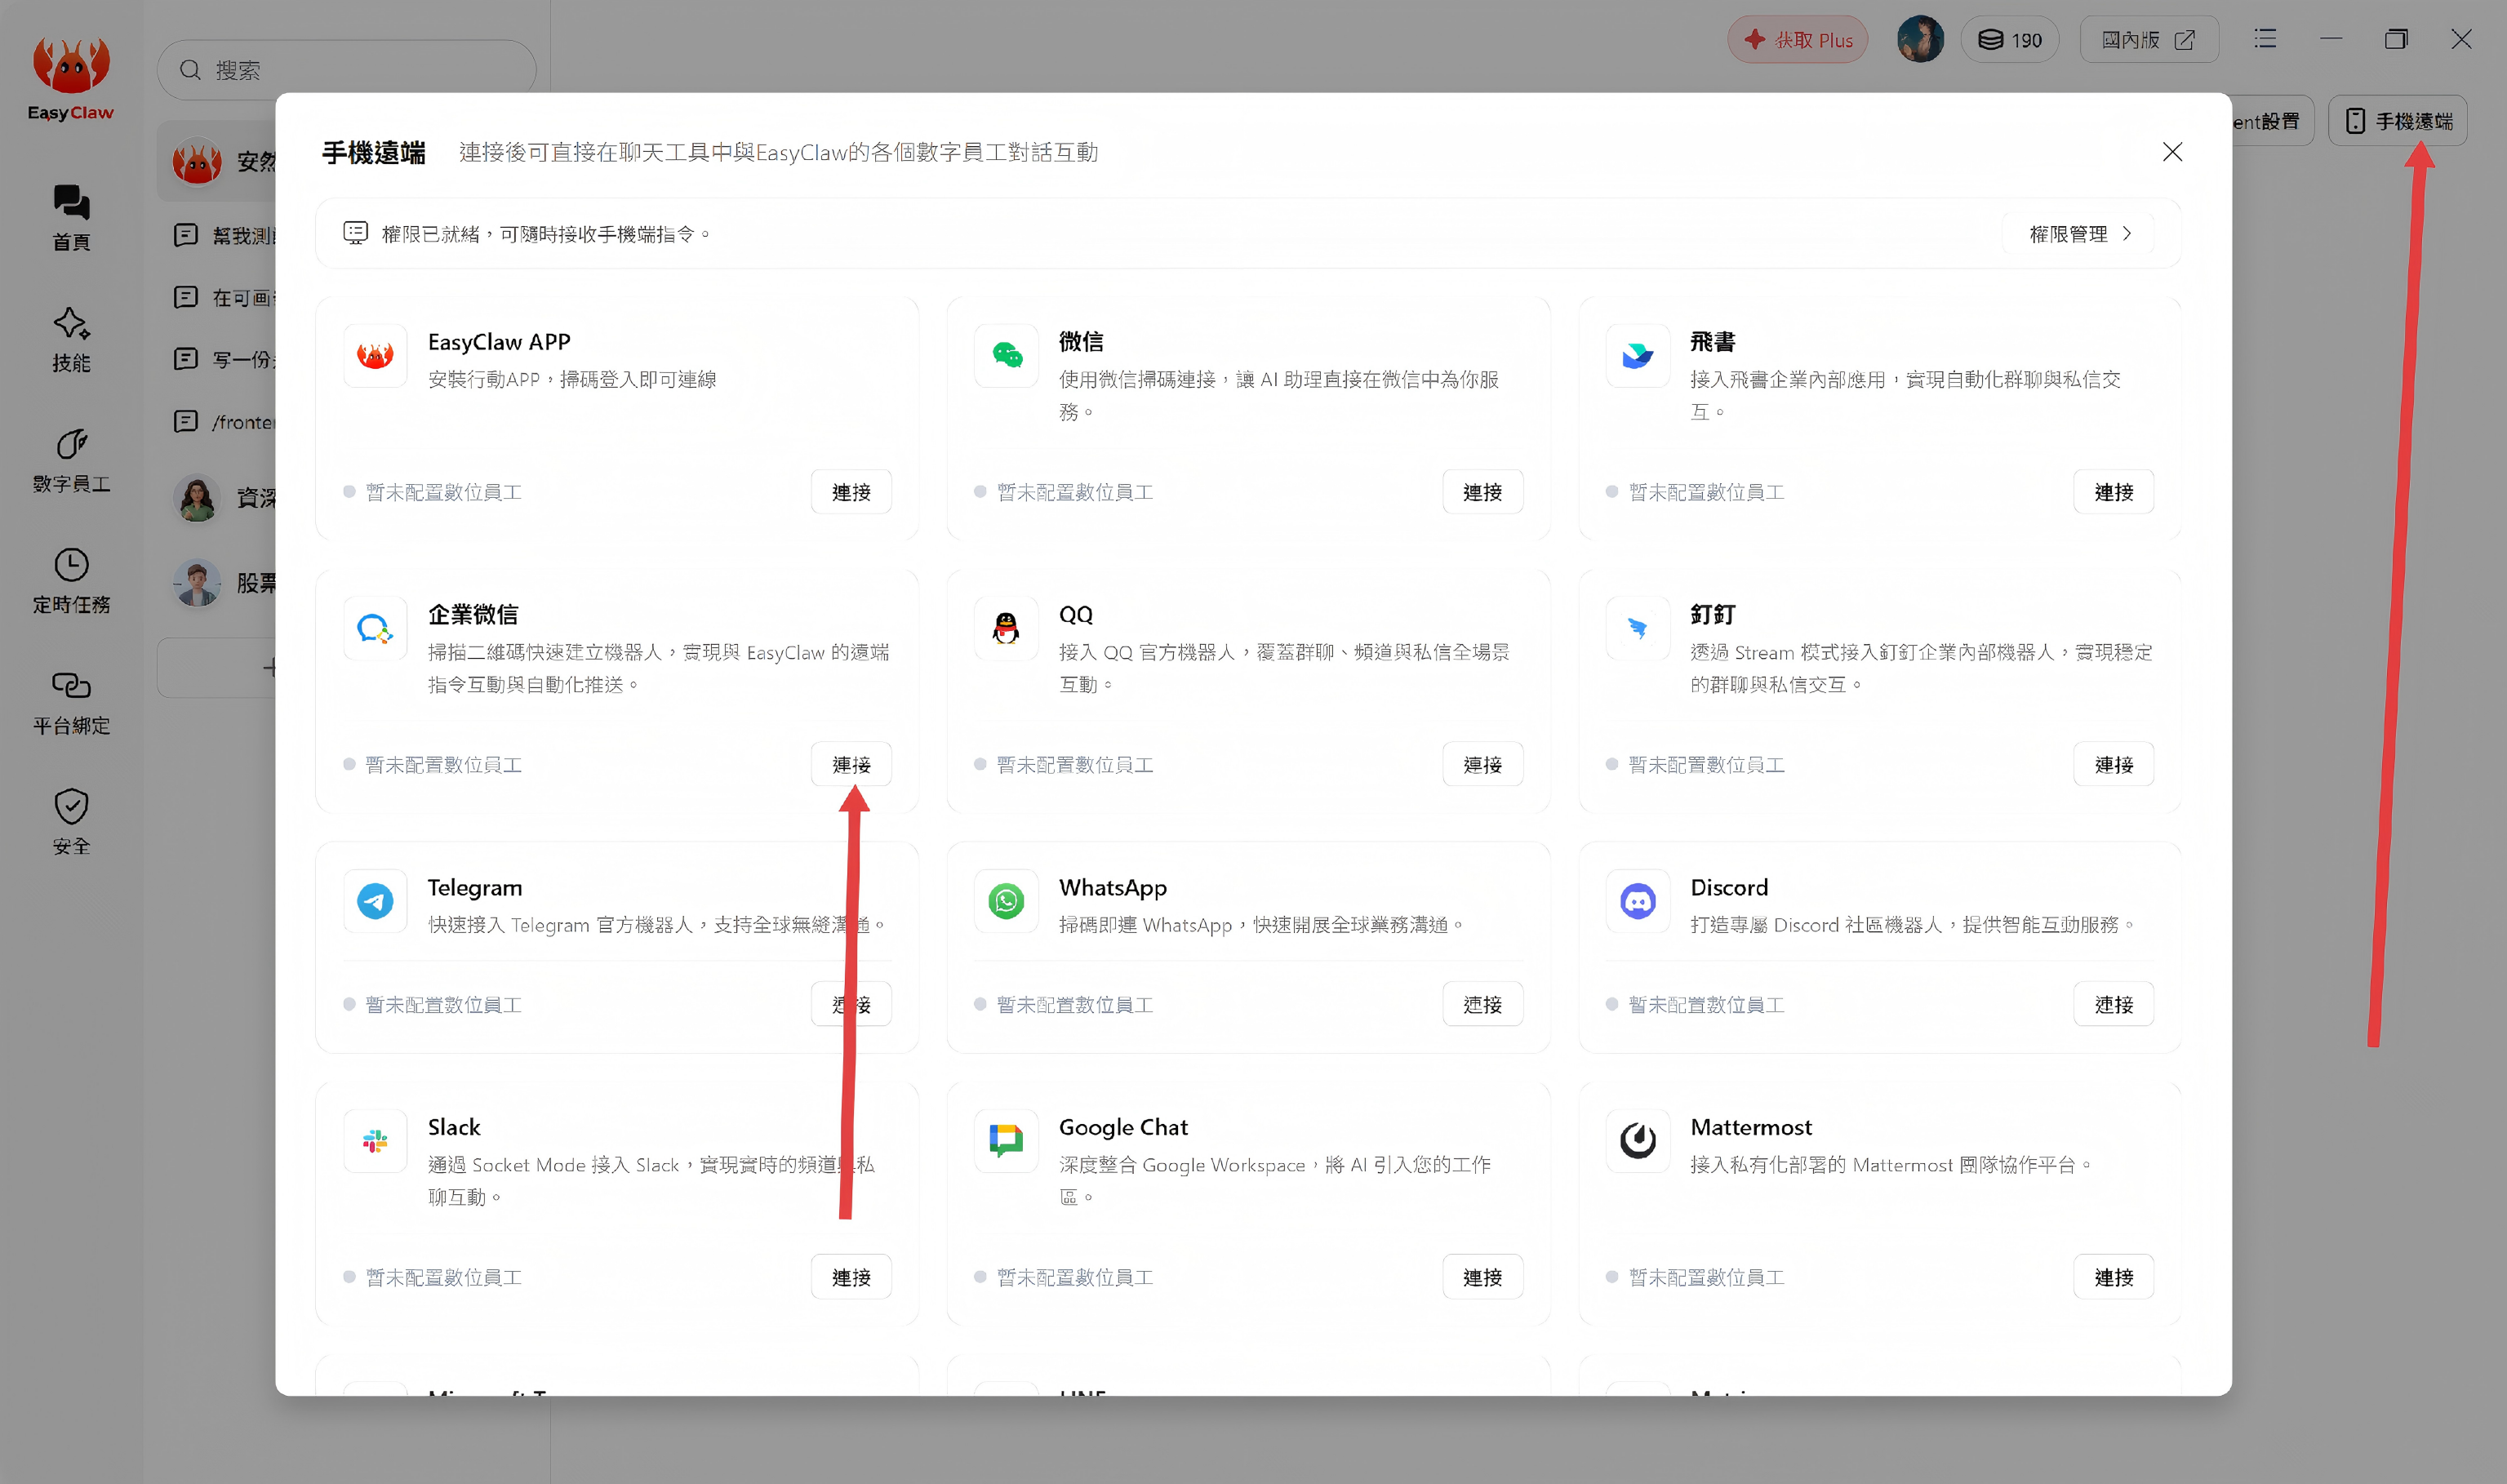This screenshot has height=1484, width=2507.
Task: Click the QQ penguin icon
Action: point(1006,628)
